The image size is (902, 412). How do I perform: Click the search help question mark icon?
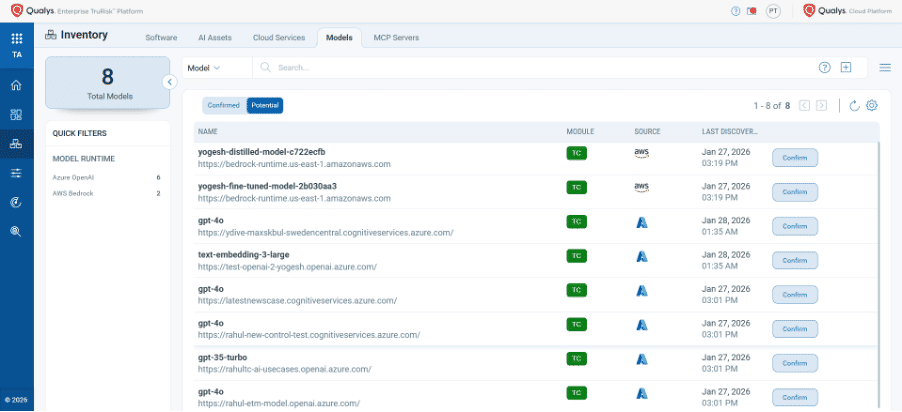point(824,68)
